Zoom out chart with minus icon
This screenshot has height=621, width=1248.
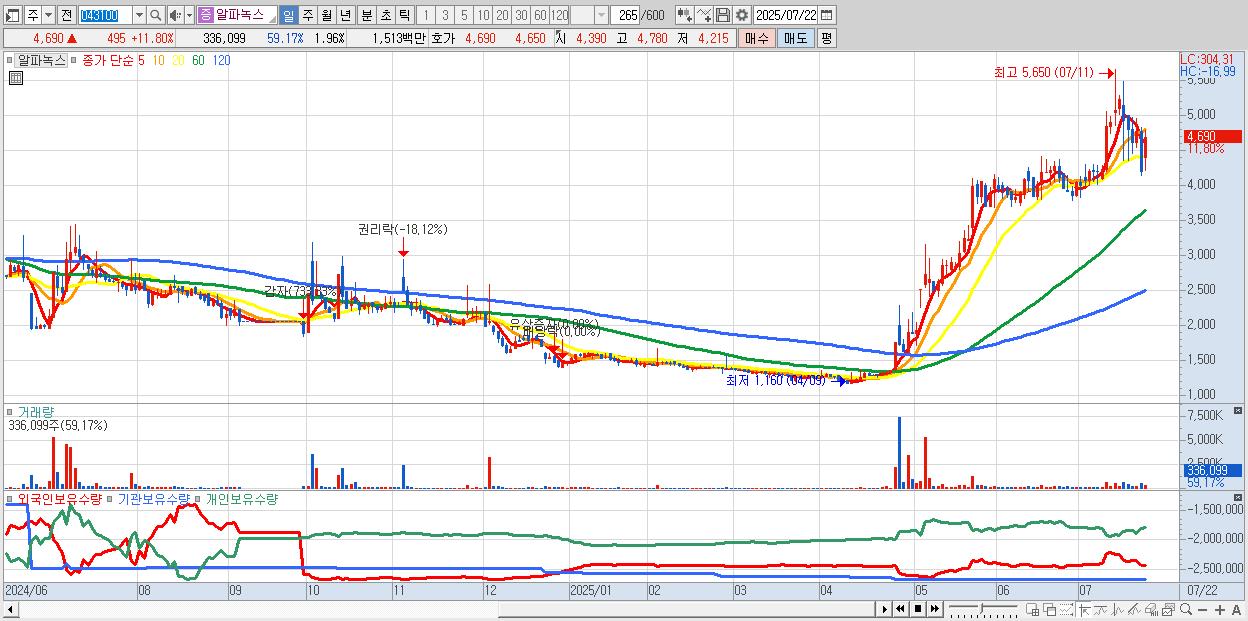pos(1203,609)
